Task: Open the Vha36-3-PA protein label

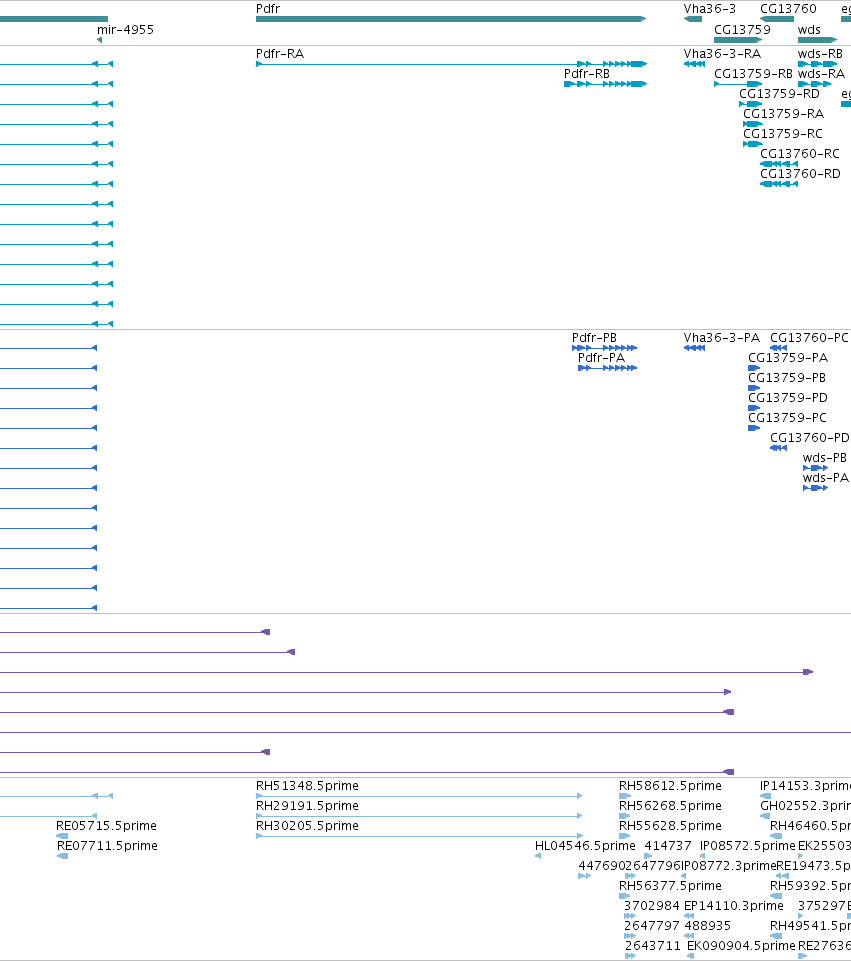Action: click(721, 338)
